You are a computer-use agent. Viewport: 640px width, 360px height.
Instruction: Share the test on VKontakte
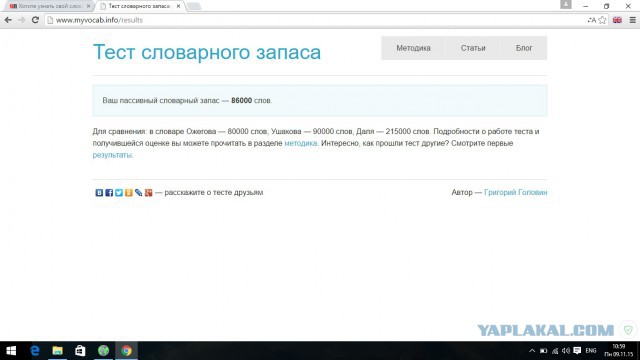99,193
